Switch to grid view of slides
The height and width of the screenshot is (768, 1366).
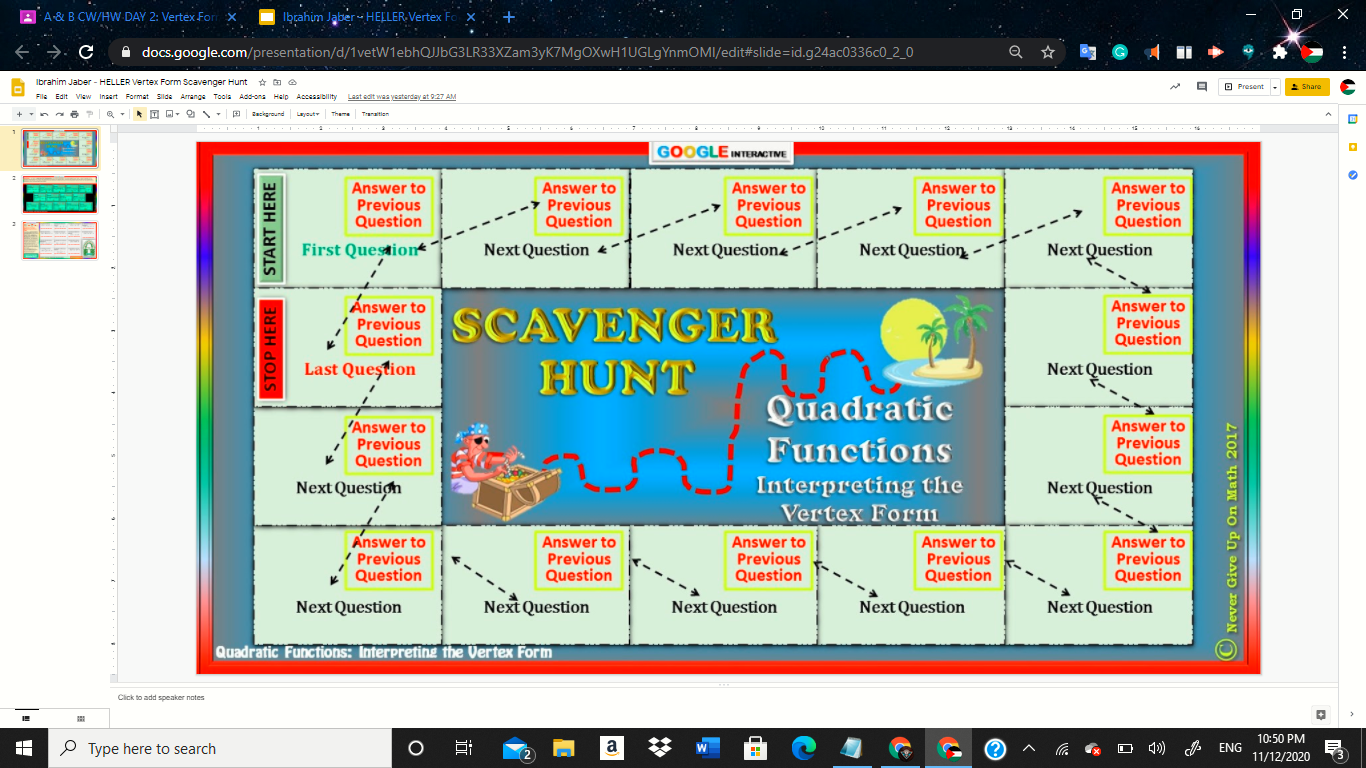click(x=79, y=718)
